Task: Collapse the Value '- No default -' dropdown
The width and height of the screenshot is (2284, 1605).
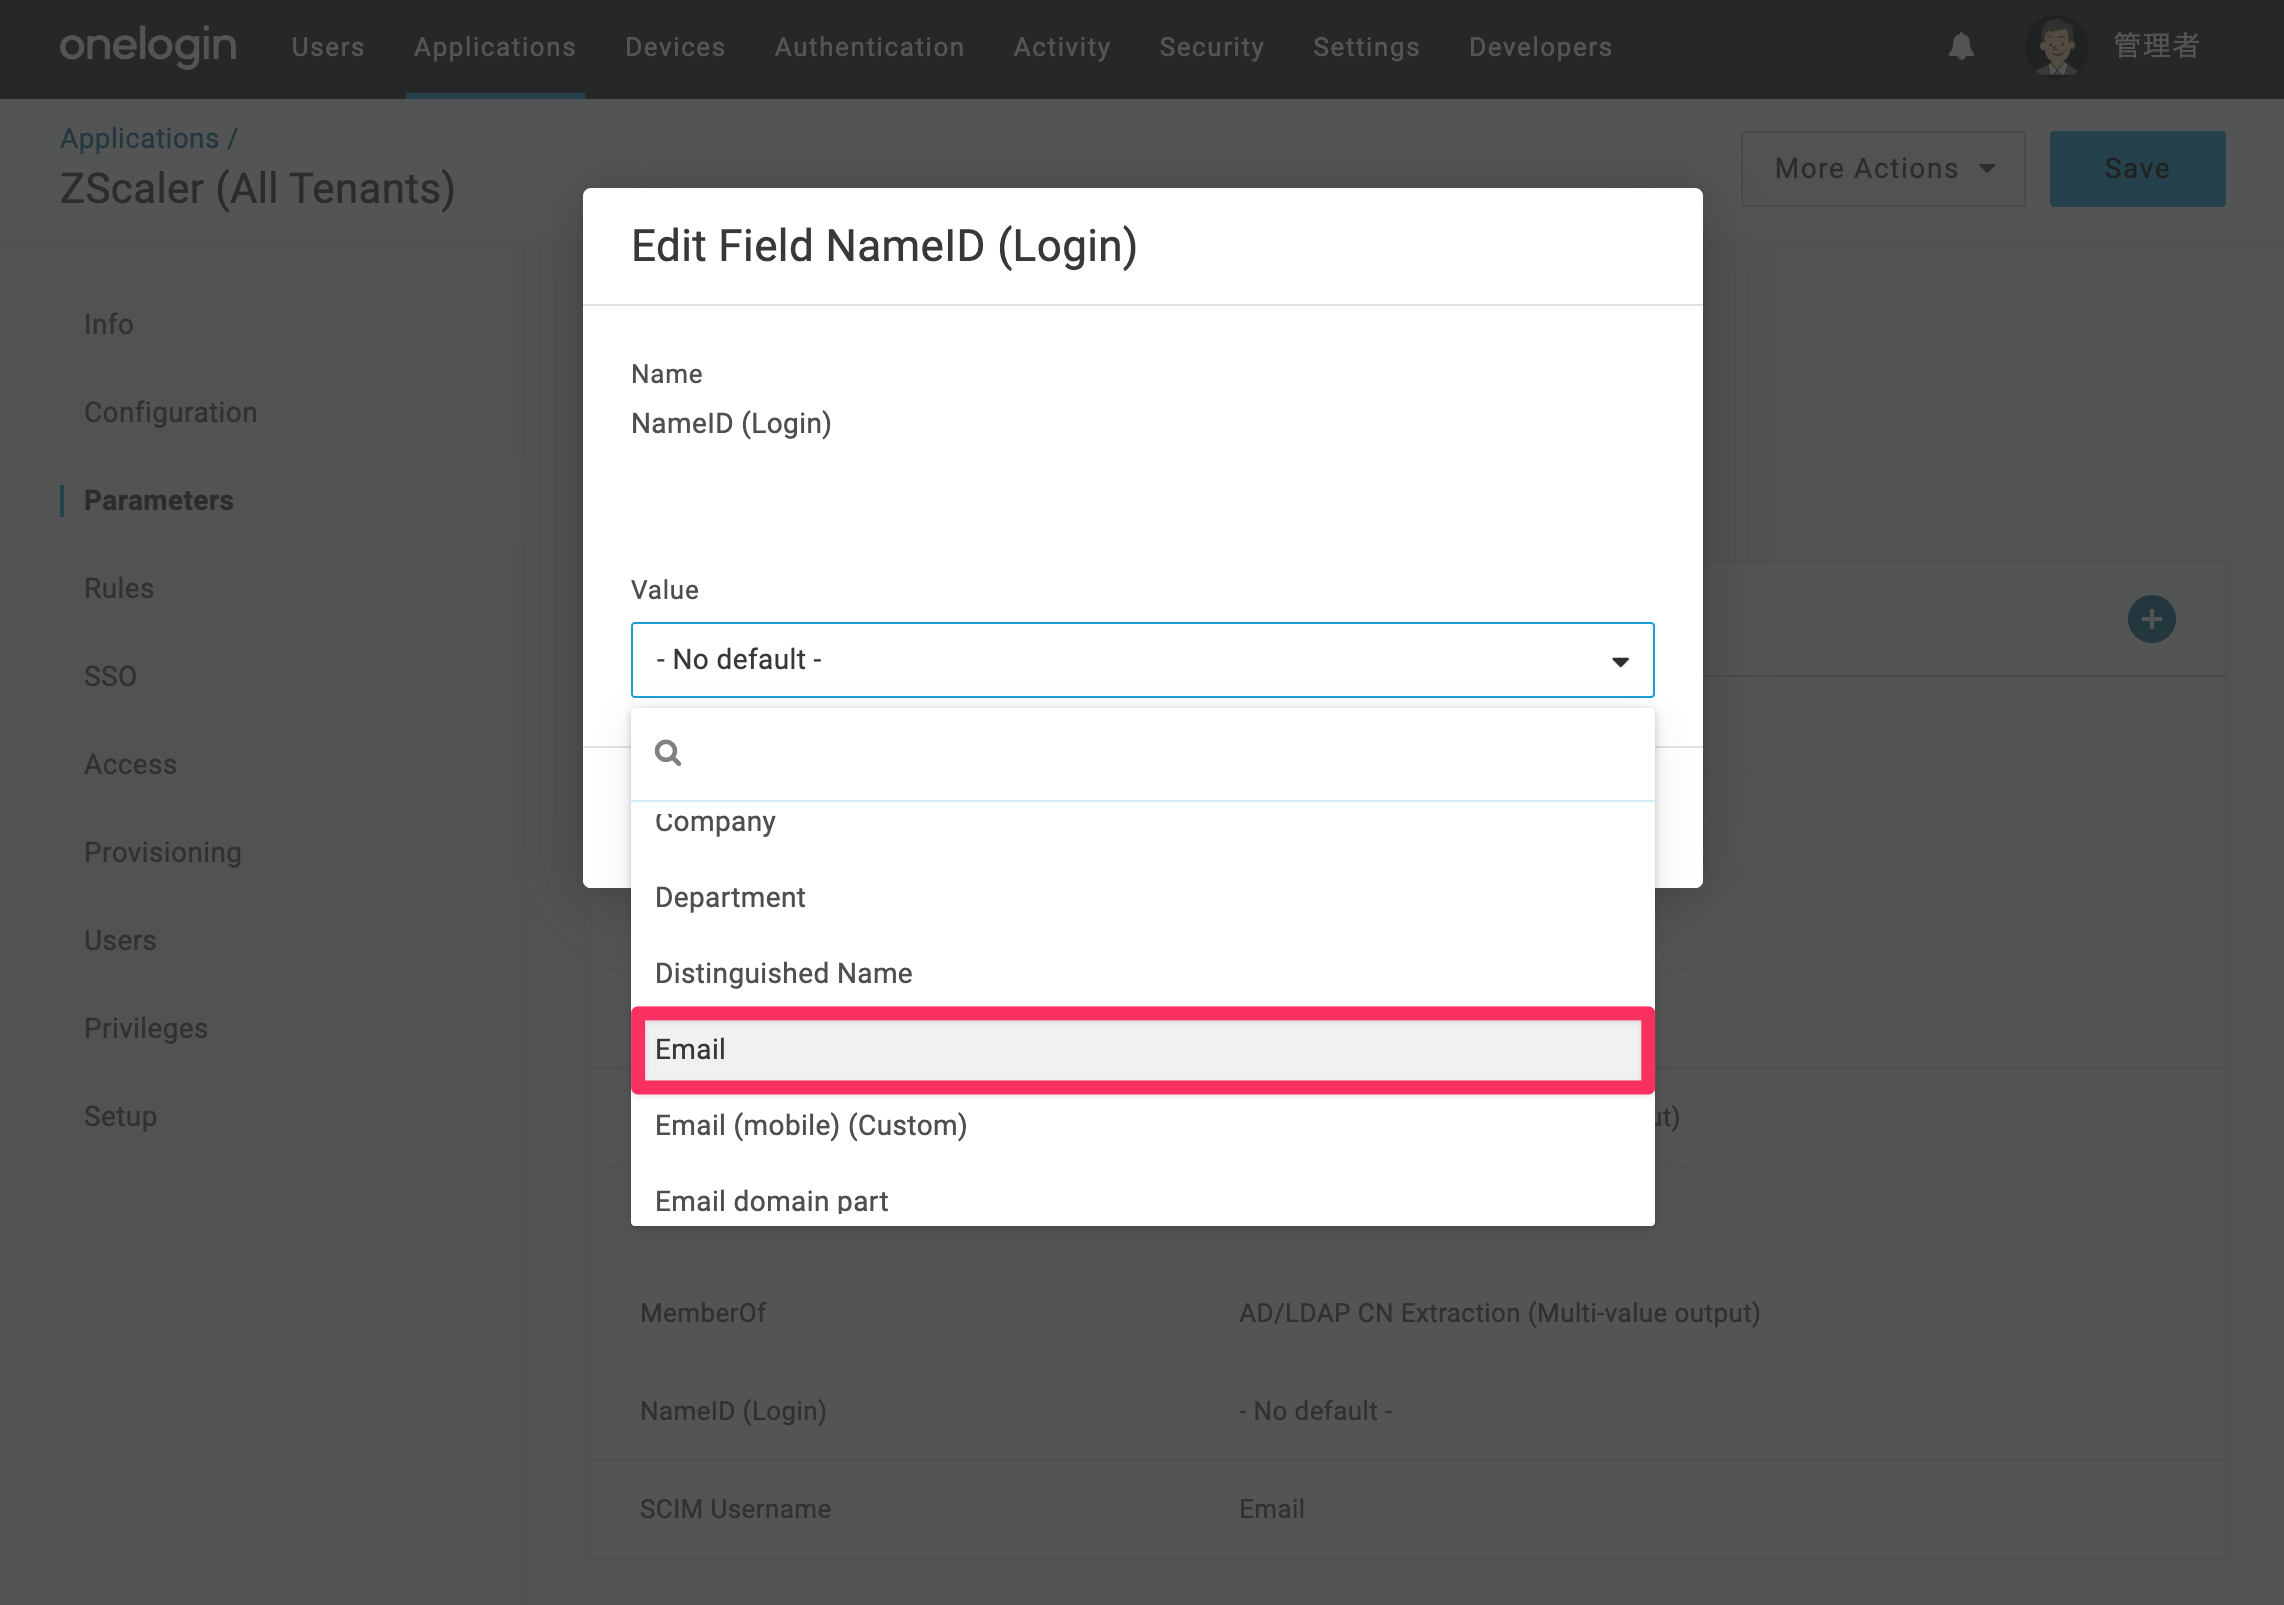Action: pyautogui.click(x=1142, y=660)
